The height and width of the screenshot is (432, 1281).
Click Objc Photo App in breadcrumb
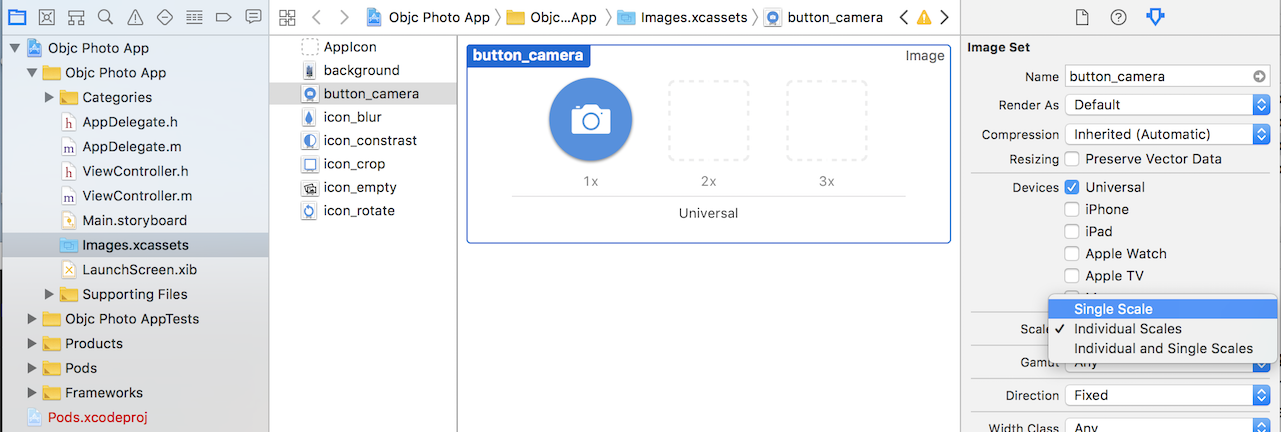430,17
